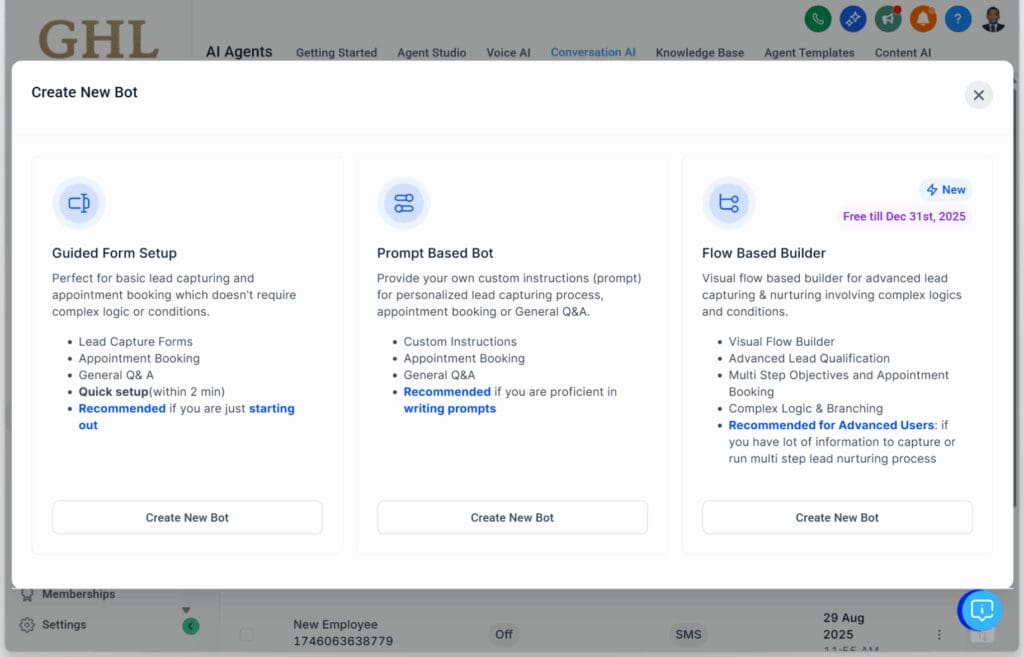Switch to the Knowledge Base tab
The width and height of the screenshot is (1024, 657).
pyautogui.click(x=699, y=52)
